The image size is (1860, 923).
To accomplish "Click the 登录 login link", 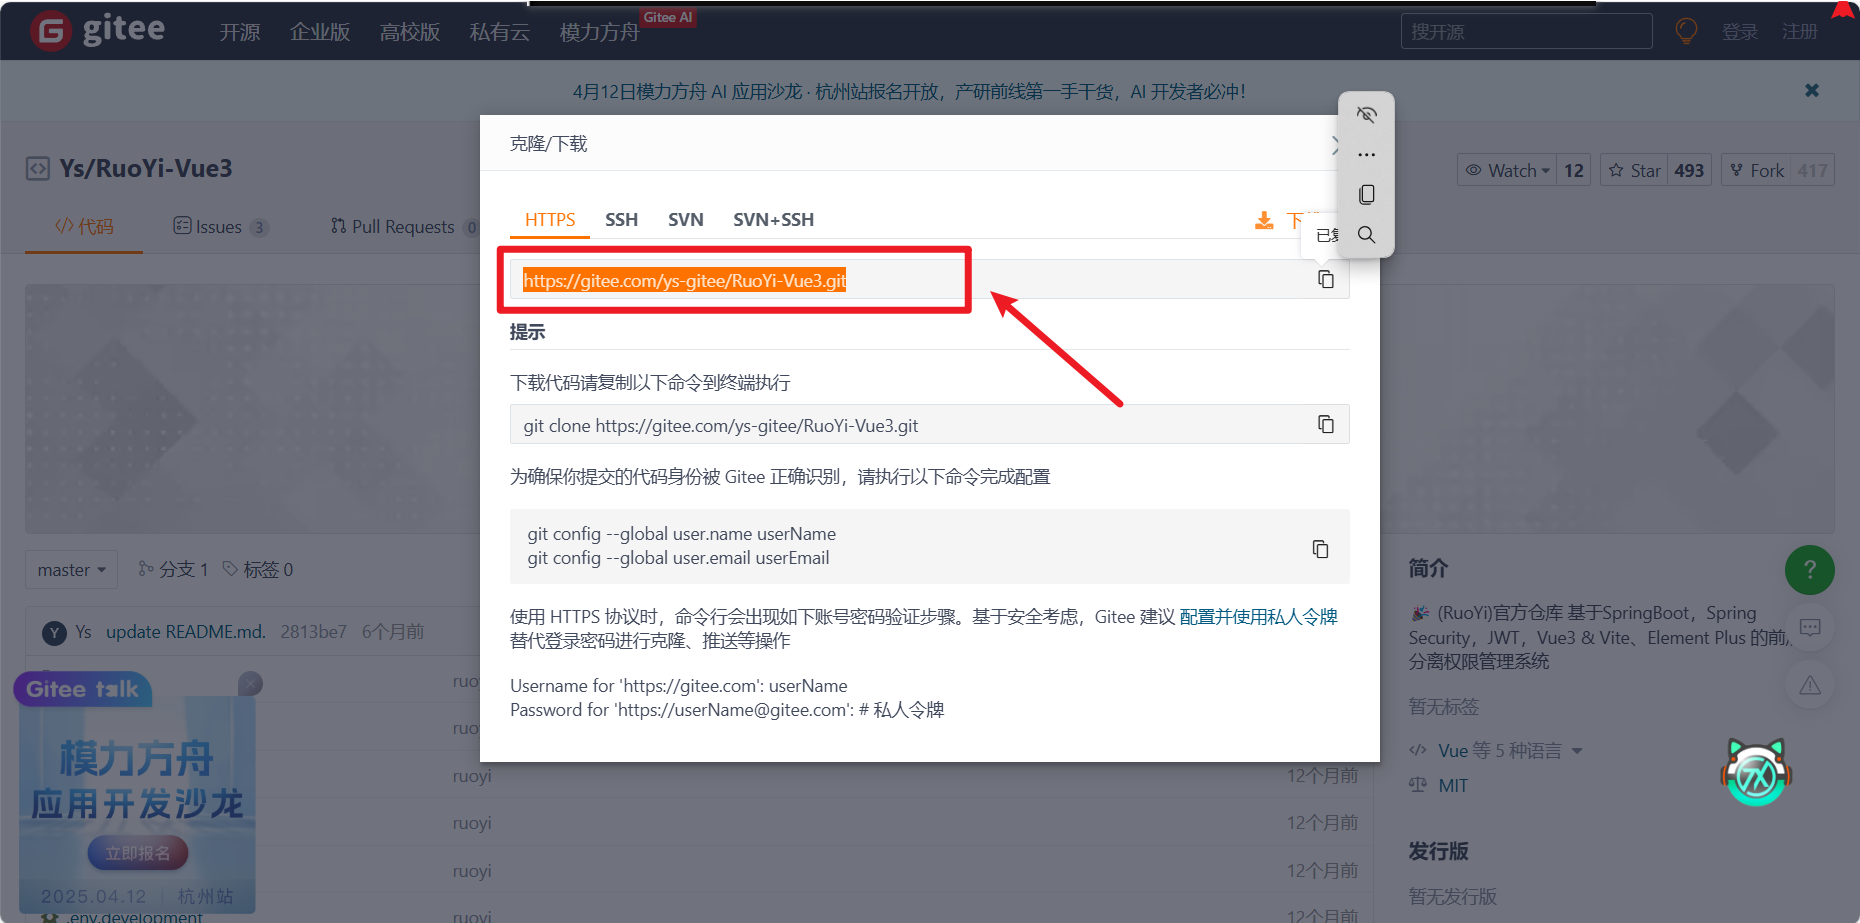I will coord(1739,32).
